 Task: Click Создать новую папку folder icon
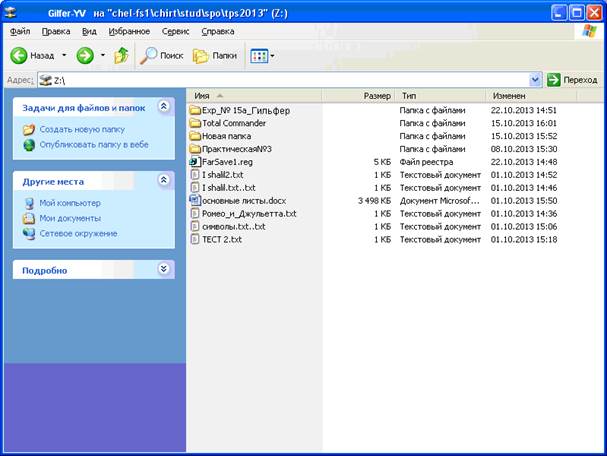[29, 129]
